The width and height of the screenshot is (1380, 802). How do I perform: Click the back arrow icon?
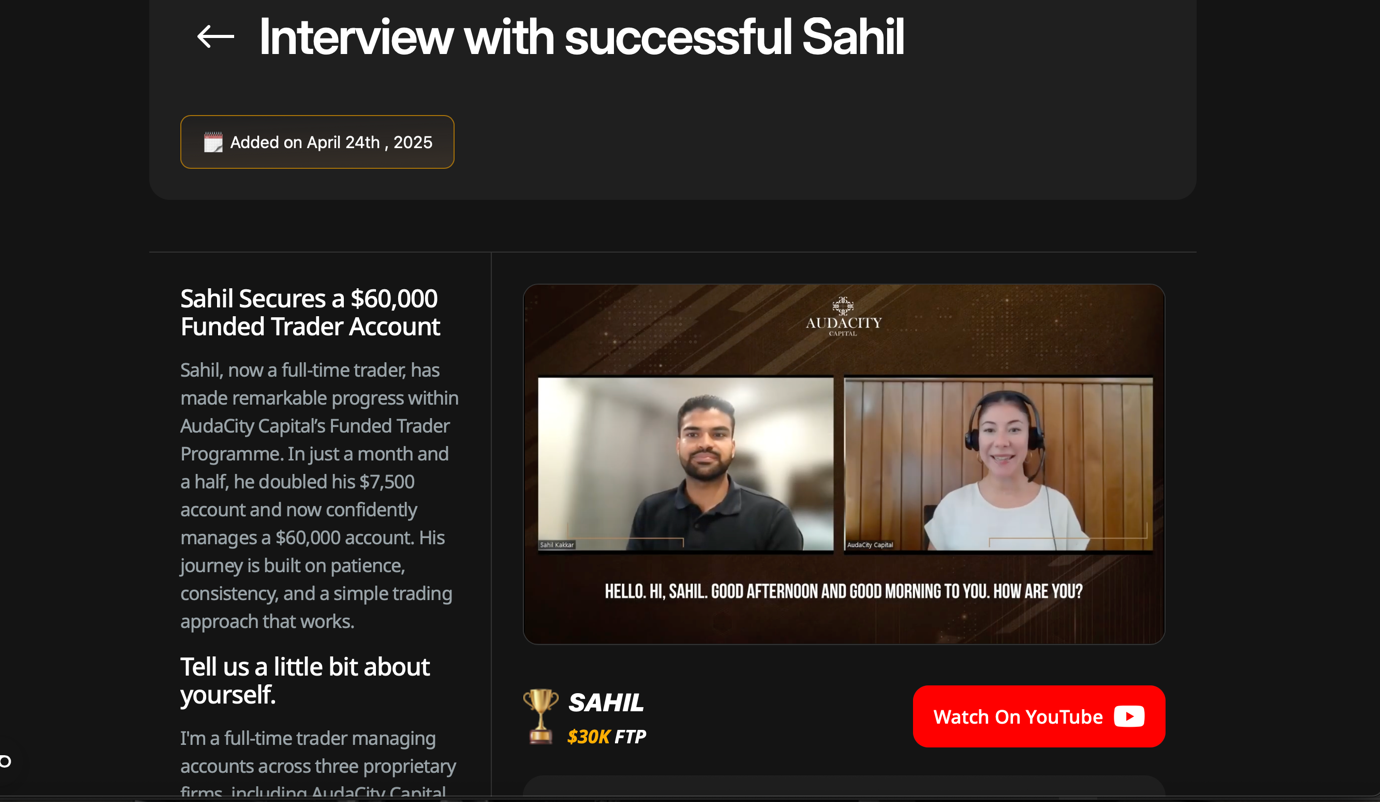click(x=215, y=37)
